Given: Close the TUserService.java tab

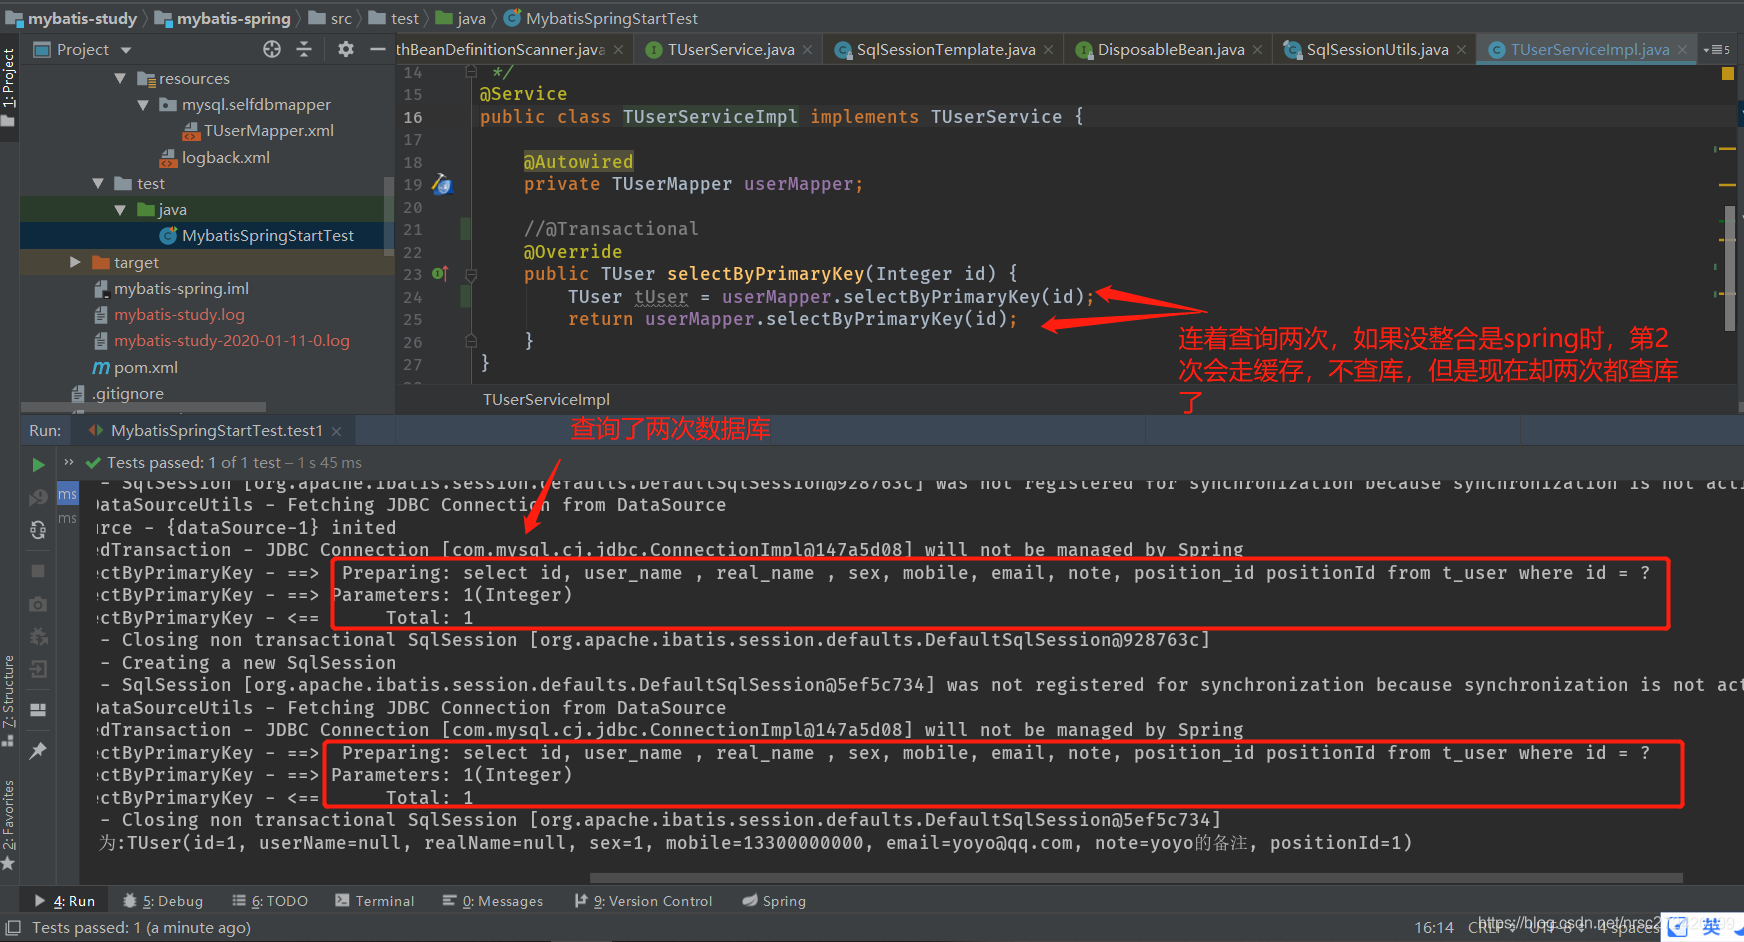Looking at the screenshot, I should click(808, 49).
